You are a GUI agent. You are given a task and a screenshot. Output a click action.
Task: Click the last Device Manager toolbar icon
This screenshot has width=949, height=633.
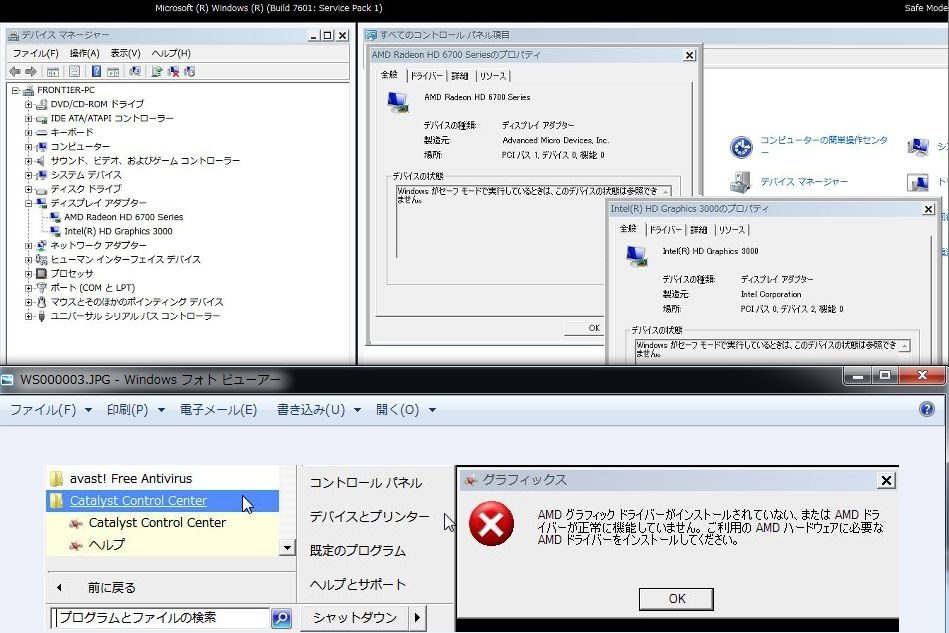point(190,71)
